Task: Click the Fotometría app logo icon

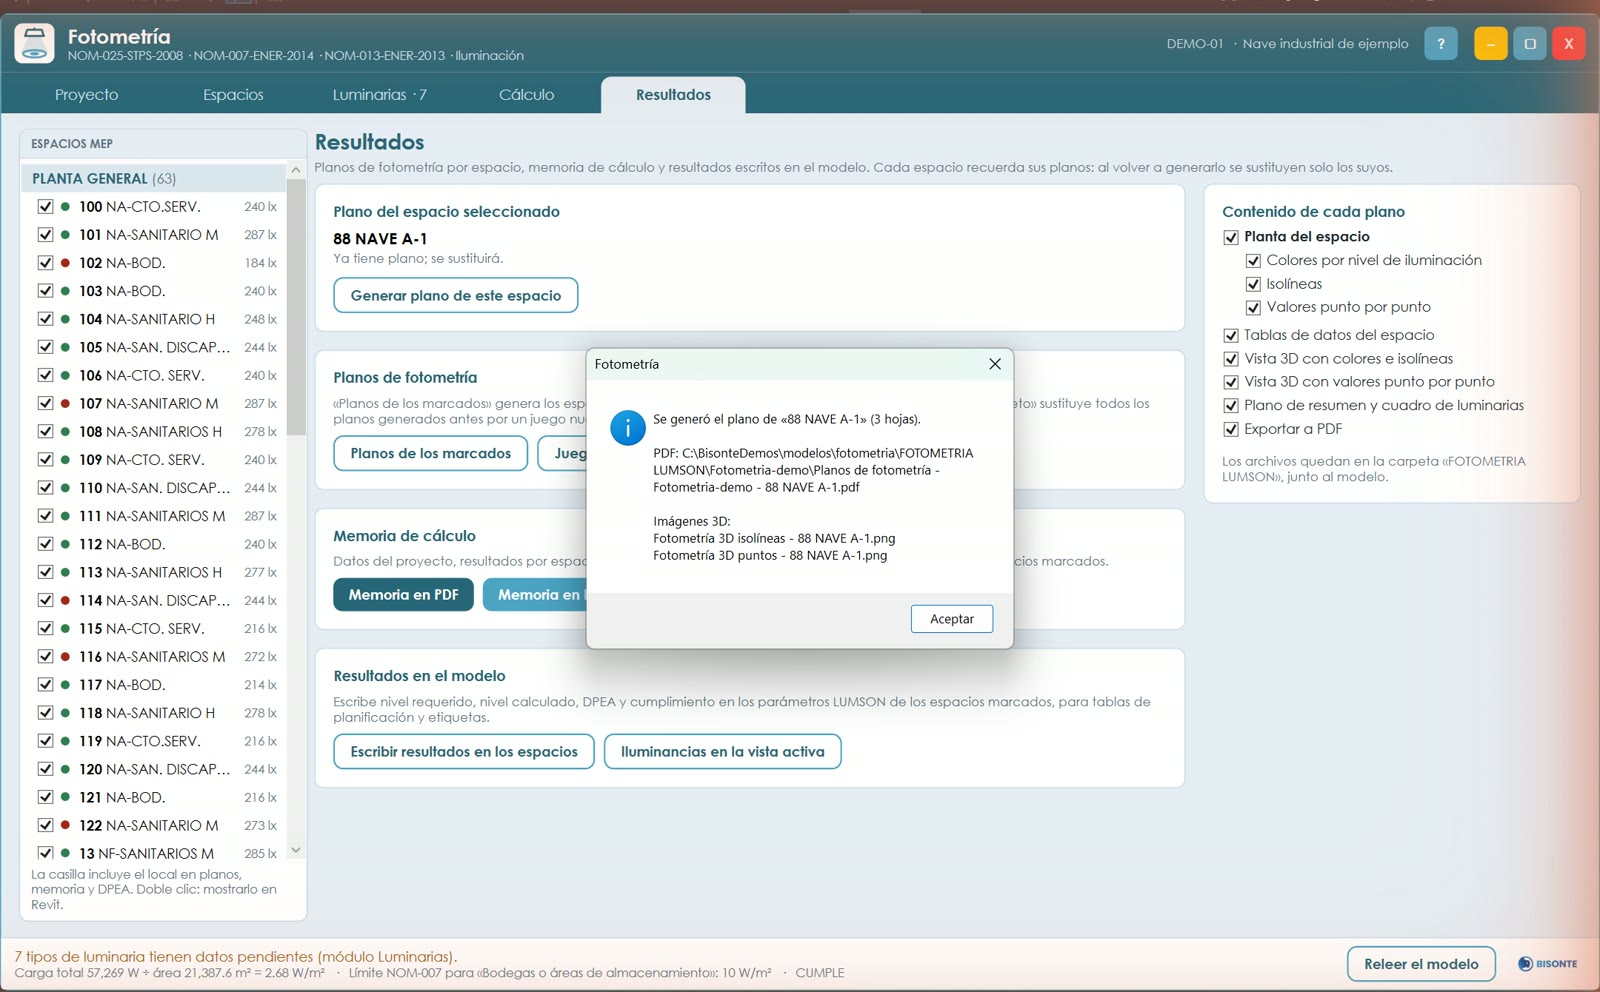Action: tap(34, 44)
